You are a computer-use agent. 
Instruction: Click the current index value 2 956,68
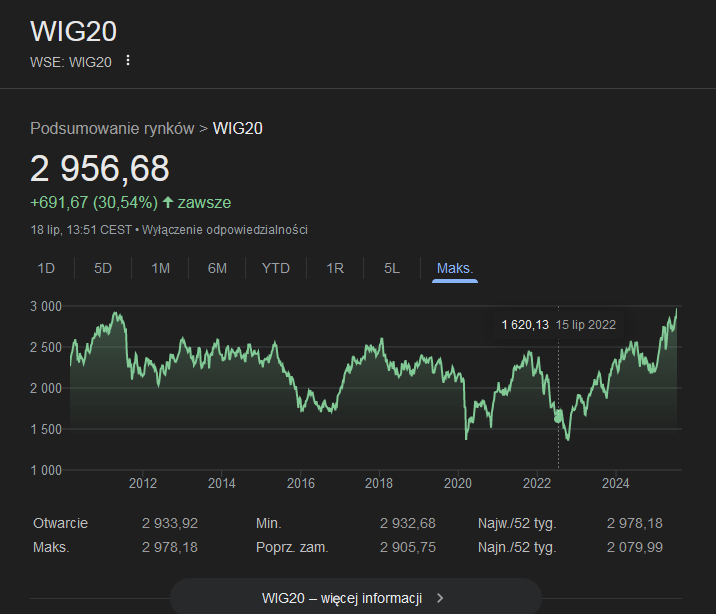pyautogui.click(x=100, y=168)
